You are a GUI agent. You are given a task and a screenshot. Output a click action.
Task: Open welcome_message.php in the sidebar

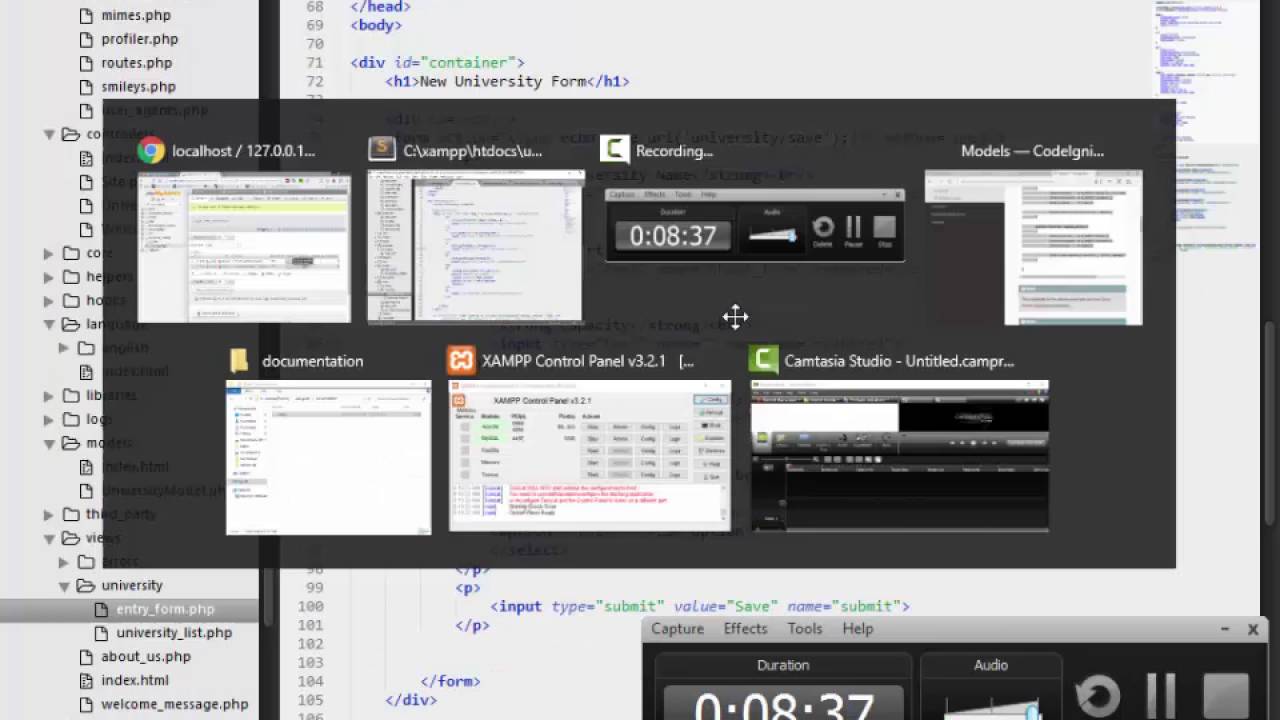click(174, 704)
